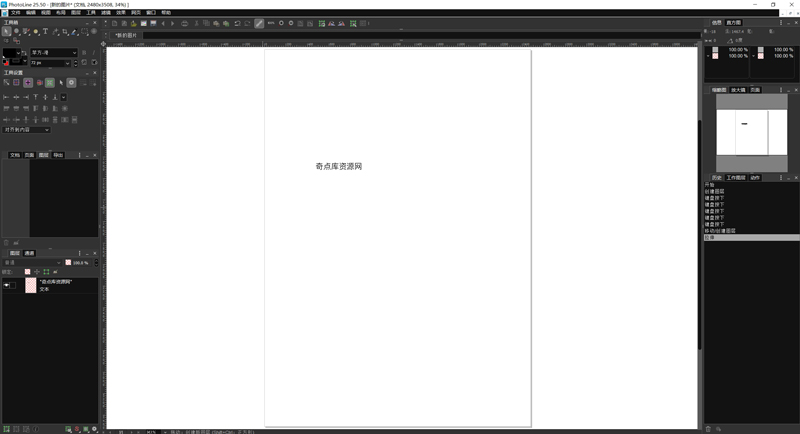This screenshot has width=800, height=434.
Task: Select the 移动创建图层 history entry
Action: [x=720, y=231]
